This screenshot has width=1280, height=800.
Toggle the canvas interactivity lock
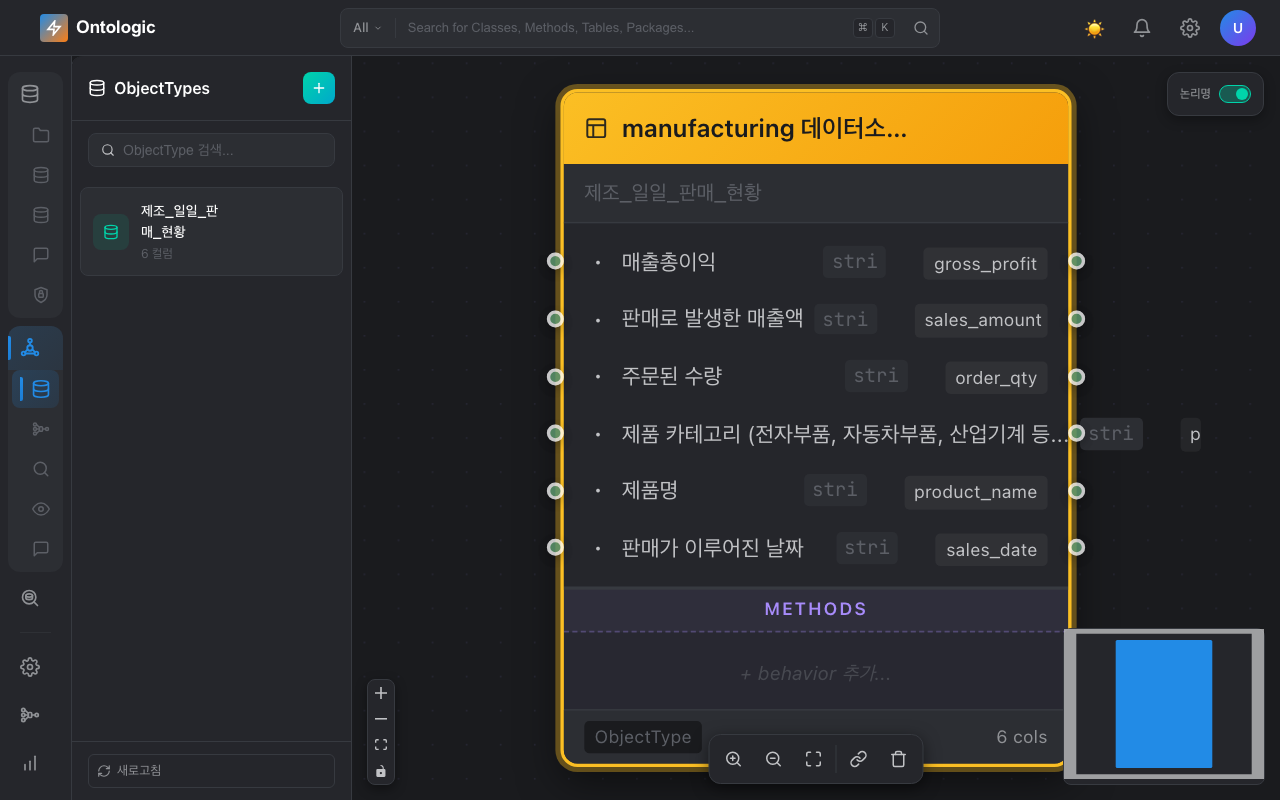381,771
